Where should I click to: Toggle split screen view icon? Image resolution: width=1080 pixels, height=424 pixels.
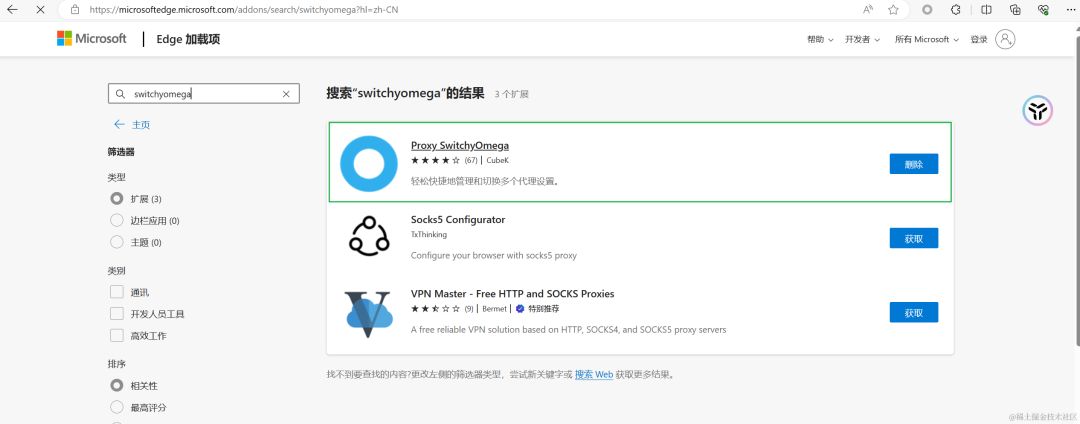(x=986, y=9)
